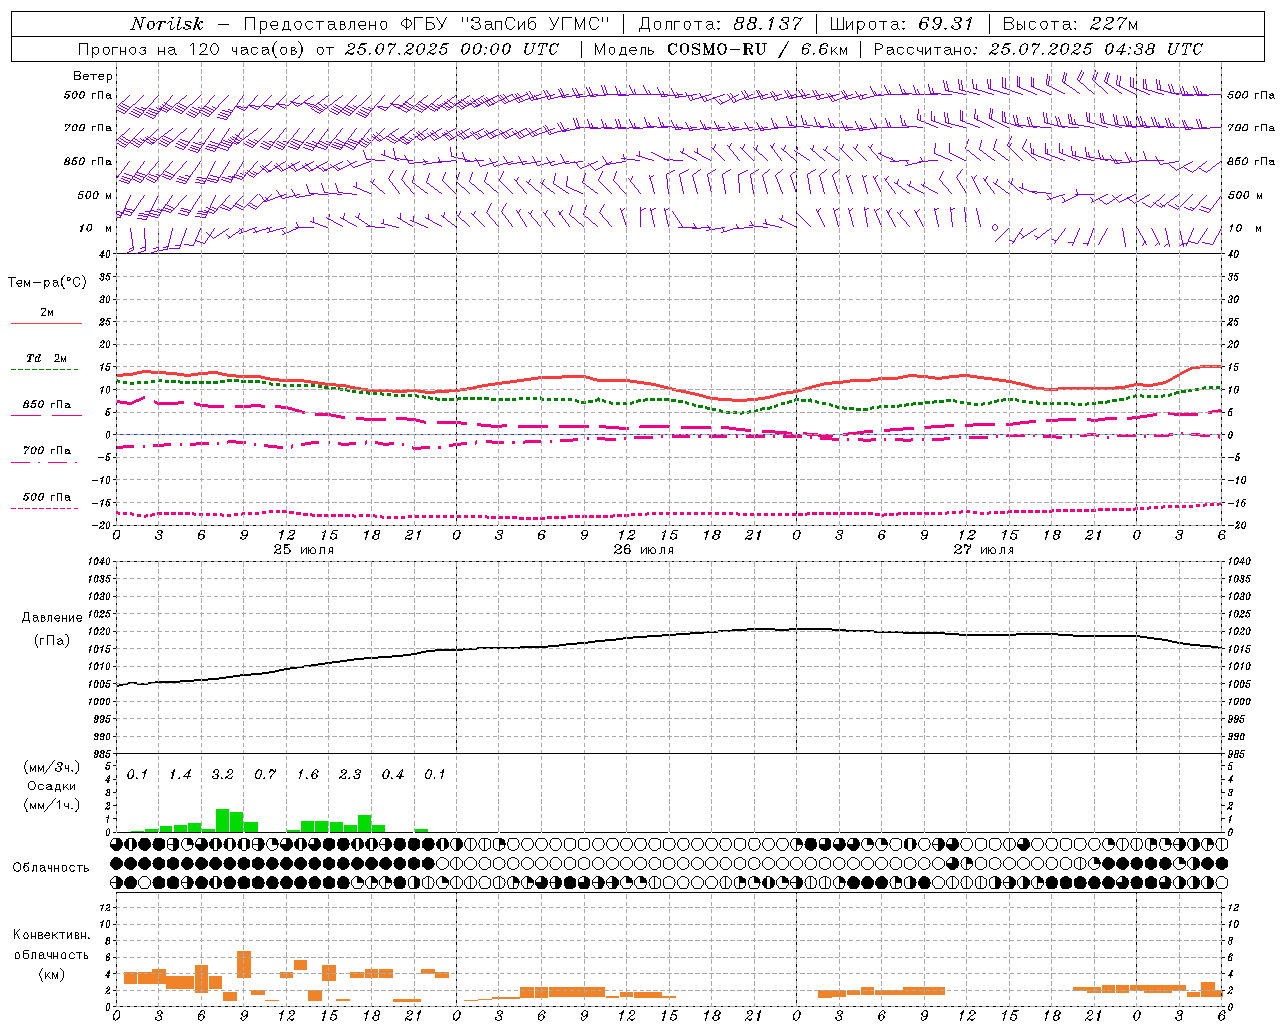
Task: Click the 26 июля date label
Action: (644, 549)
